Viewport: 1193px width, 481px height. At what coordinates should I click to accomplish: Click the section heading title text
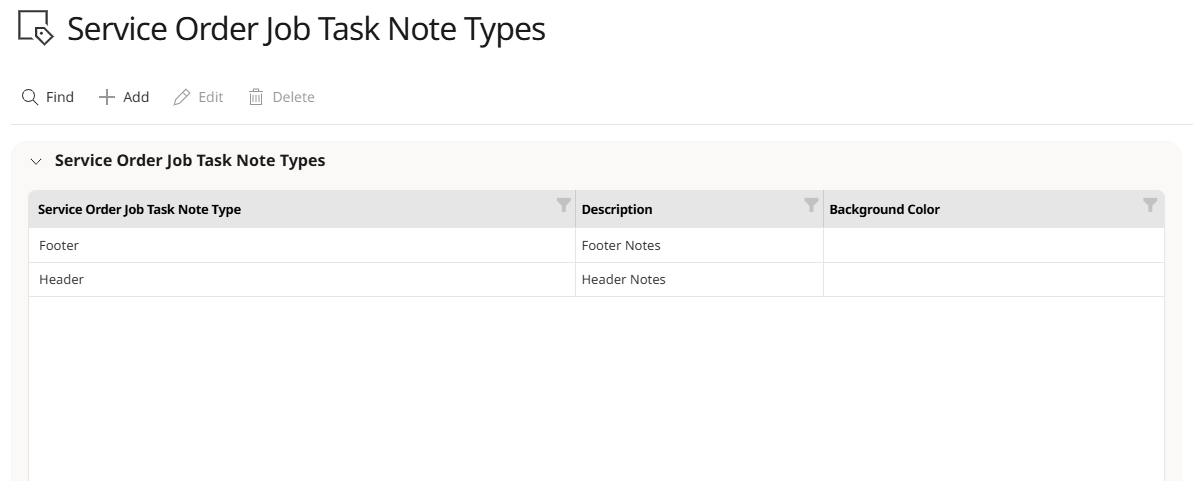pyautogui.click(x=190, y=161)
